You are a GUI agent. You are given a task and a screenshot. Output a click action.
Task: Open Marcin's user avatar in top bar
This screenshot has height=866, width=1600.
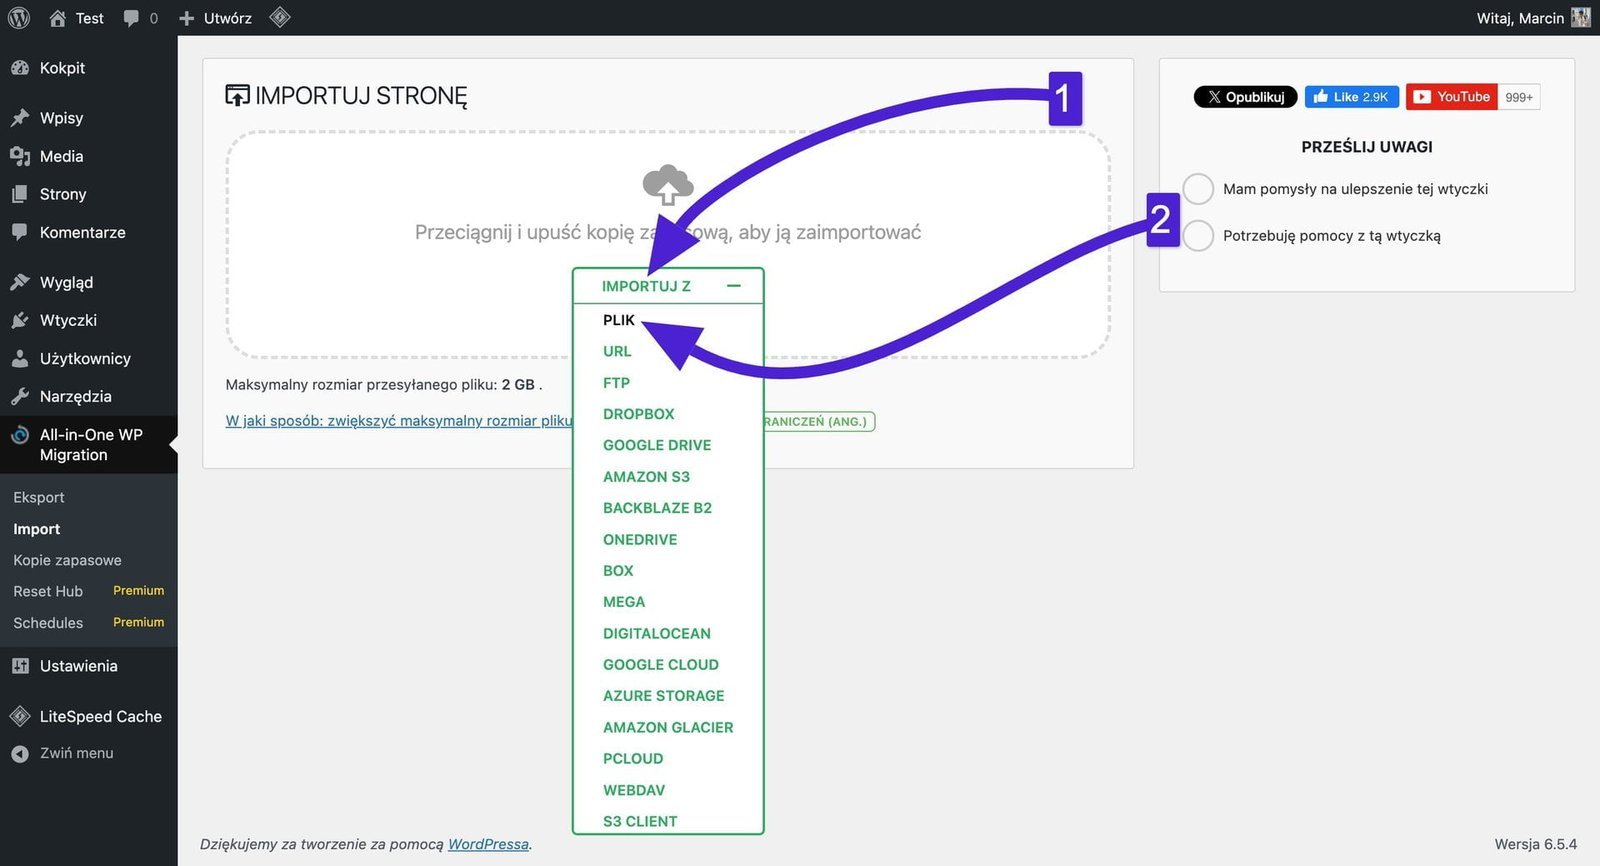click(1581, 18)
